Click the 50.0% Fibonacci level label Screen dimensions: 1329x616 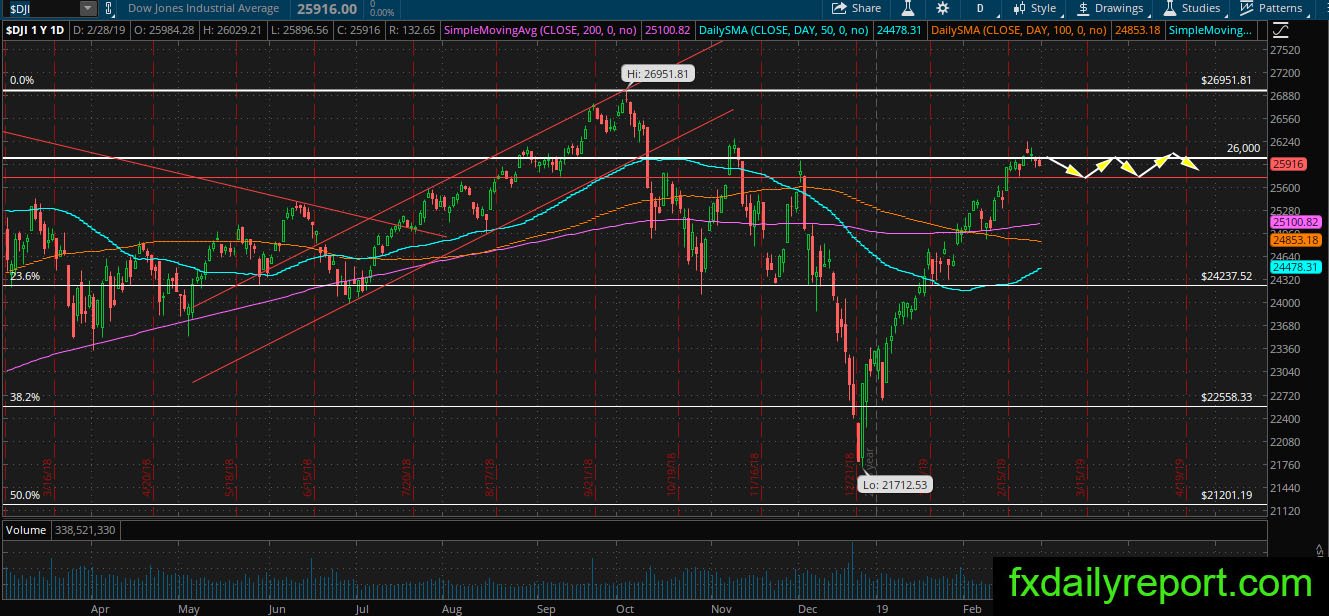click(24, 495)
